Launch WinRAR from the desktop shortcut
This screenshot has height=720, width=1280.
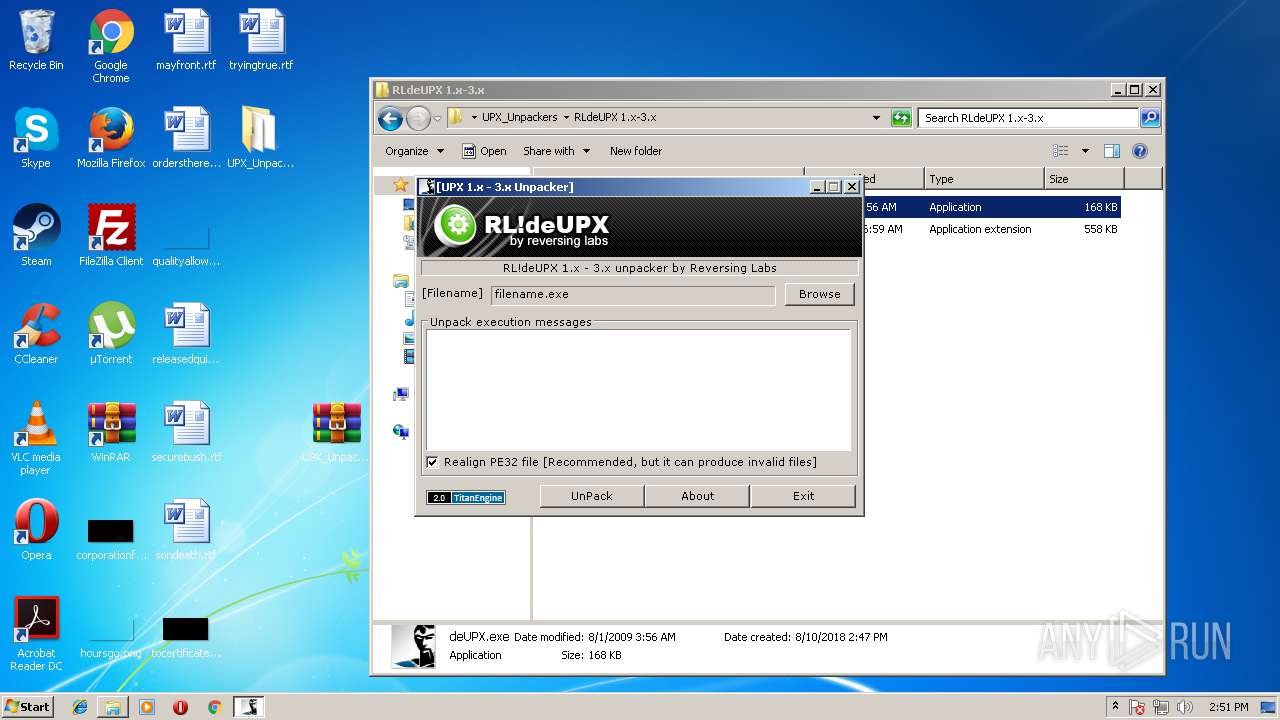111,432
